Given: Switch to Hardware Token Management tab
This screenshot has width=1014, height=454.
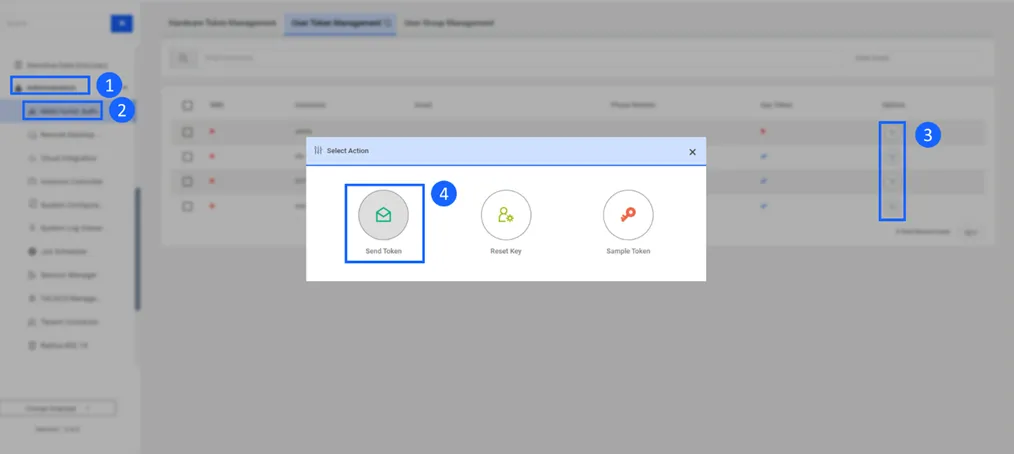Looking at the screenshot, I should tap(222, 23).
